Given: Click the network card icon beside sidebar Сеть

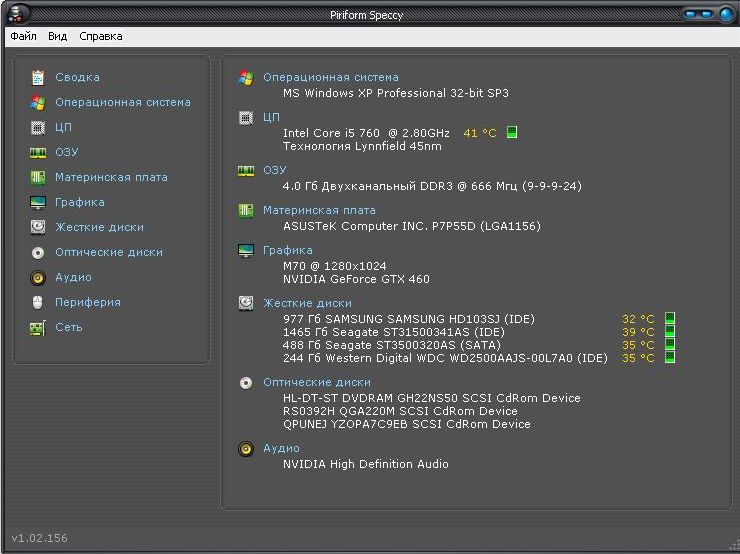Looking at the screenshot, I should pyautogui.click(x=38, y=327).
